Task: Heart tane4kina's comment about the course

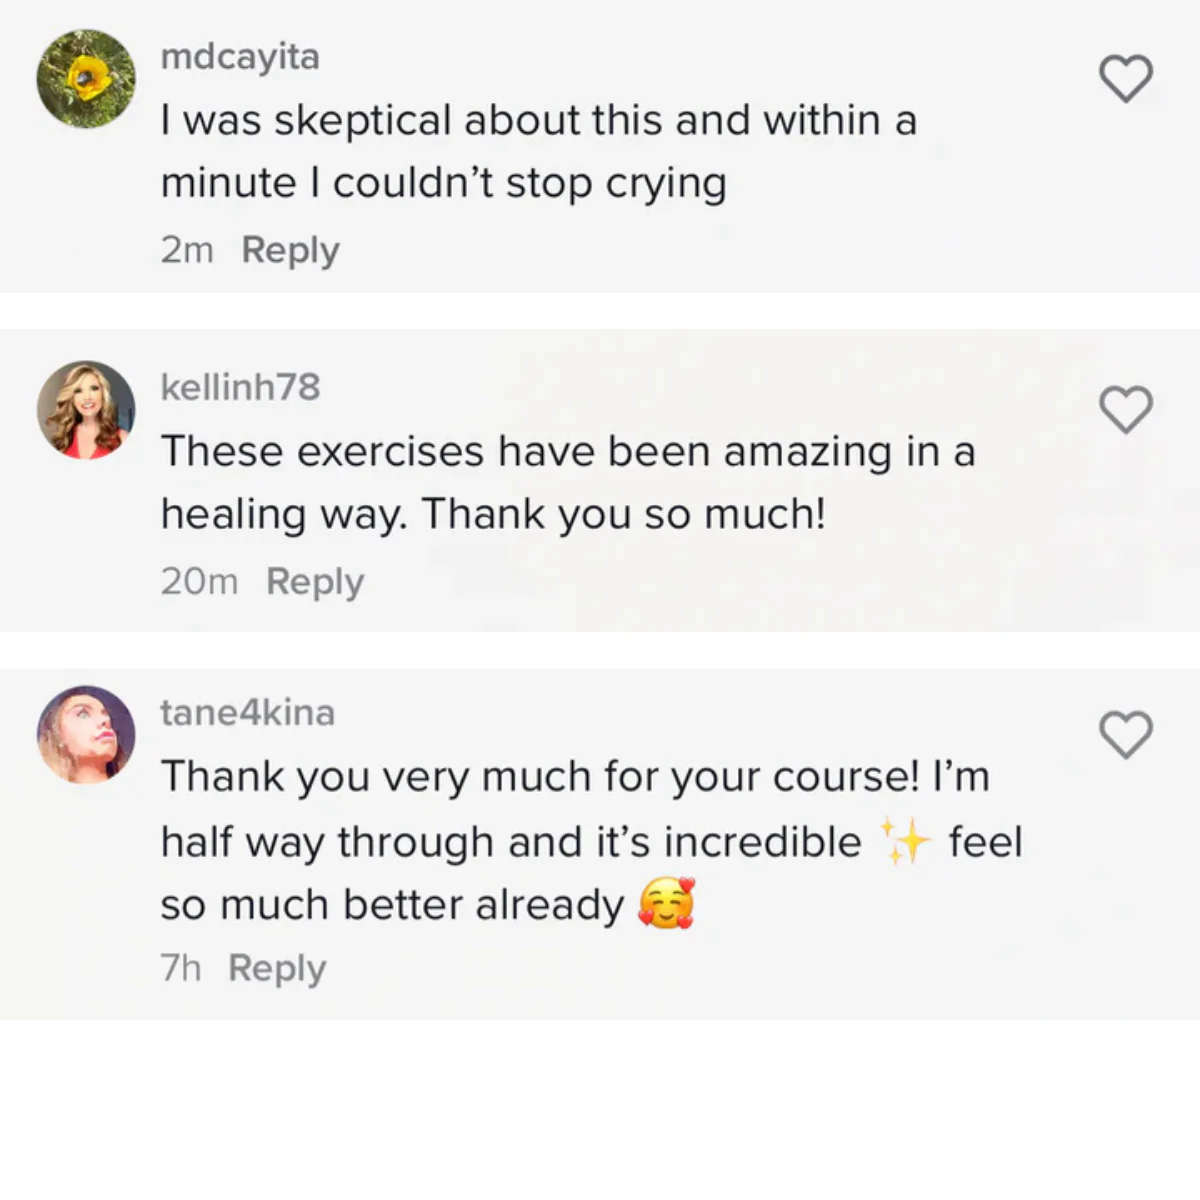Action: [x=1126, y=735]
